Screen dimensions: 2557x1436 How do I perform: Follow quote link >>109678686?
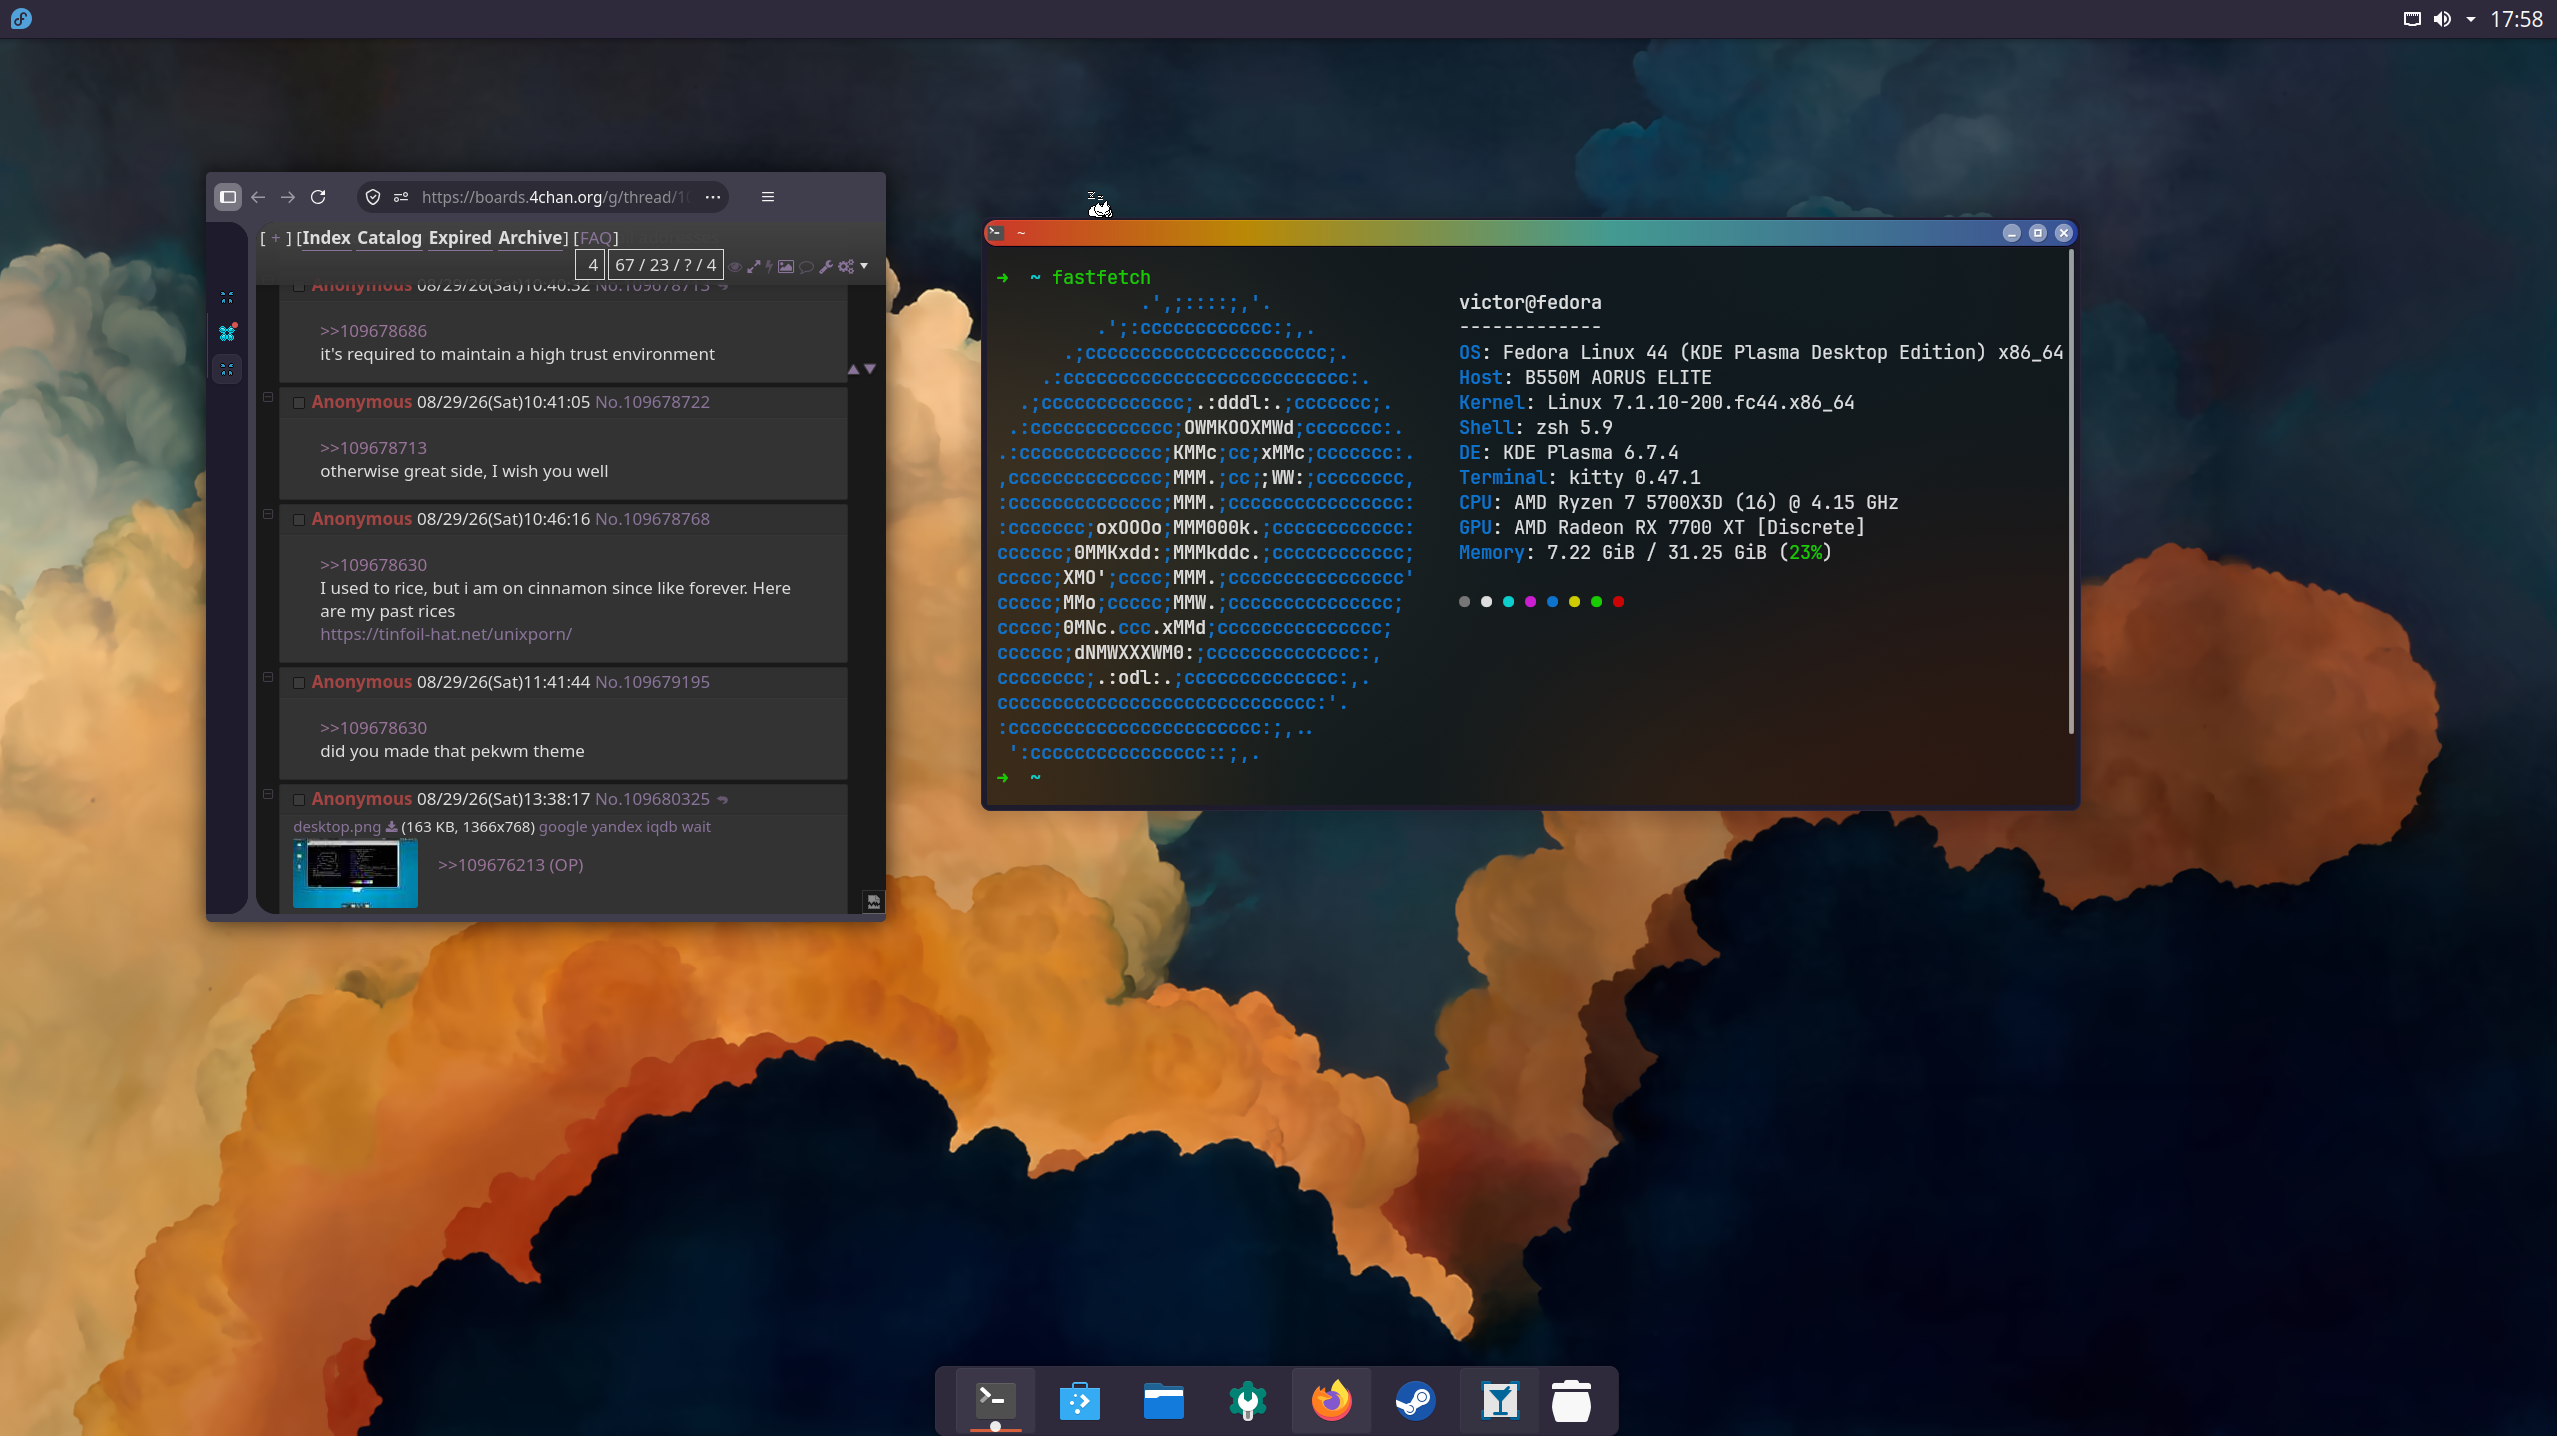(373, 331)
